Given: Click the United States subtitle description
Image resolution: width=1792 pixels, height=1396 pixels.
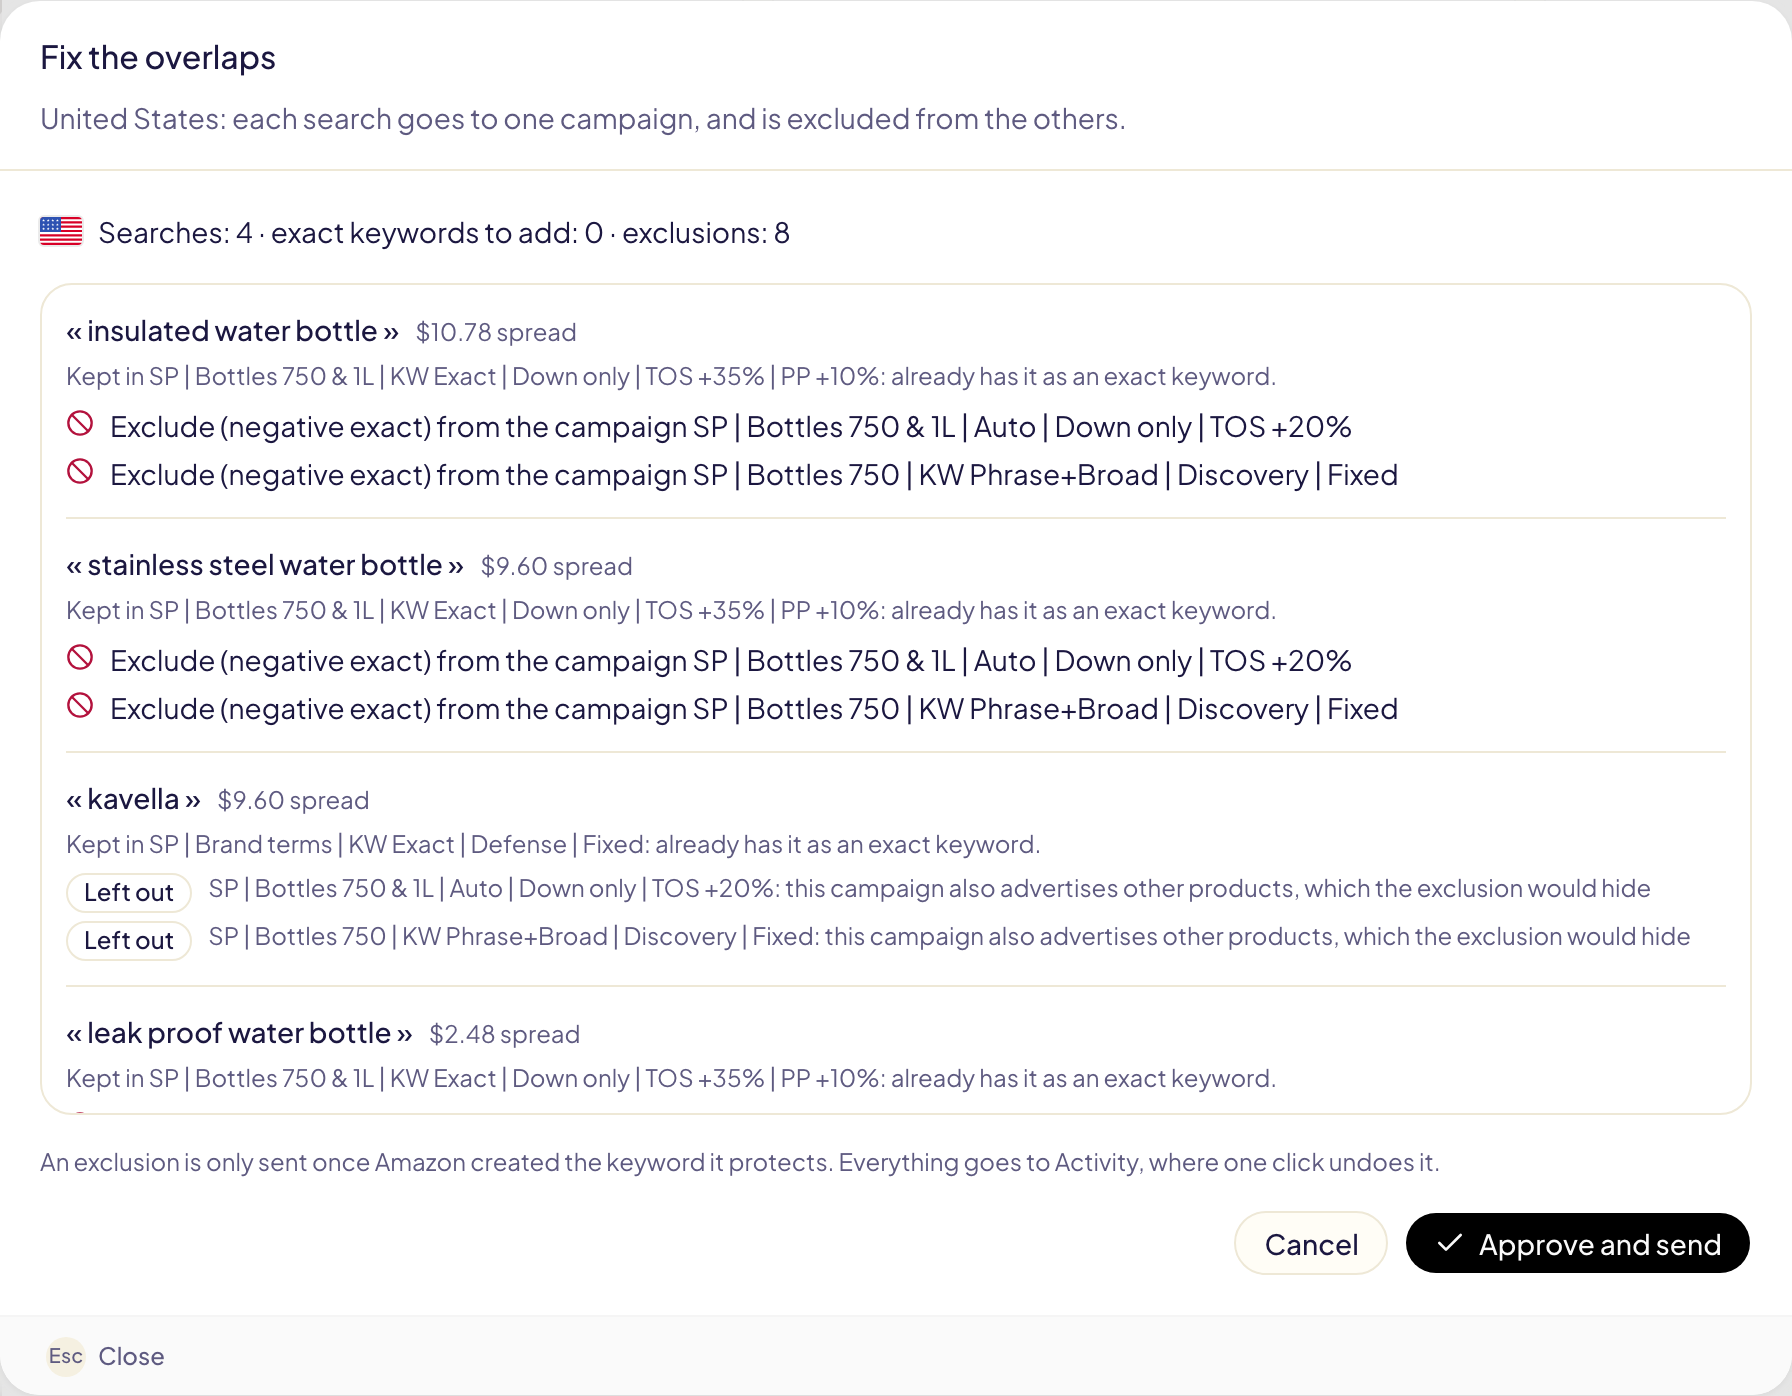Looking at the screenshot, I should 583,119.
